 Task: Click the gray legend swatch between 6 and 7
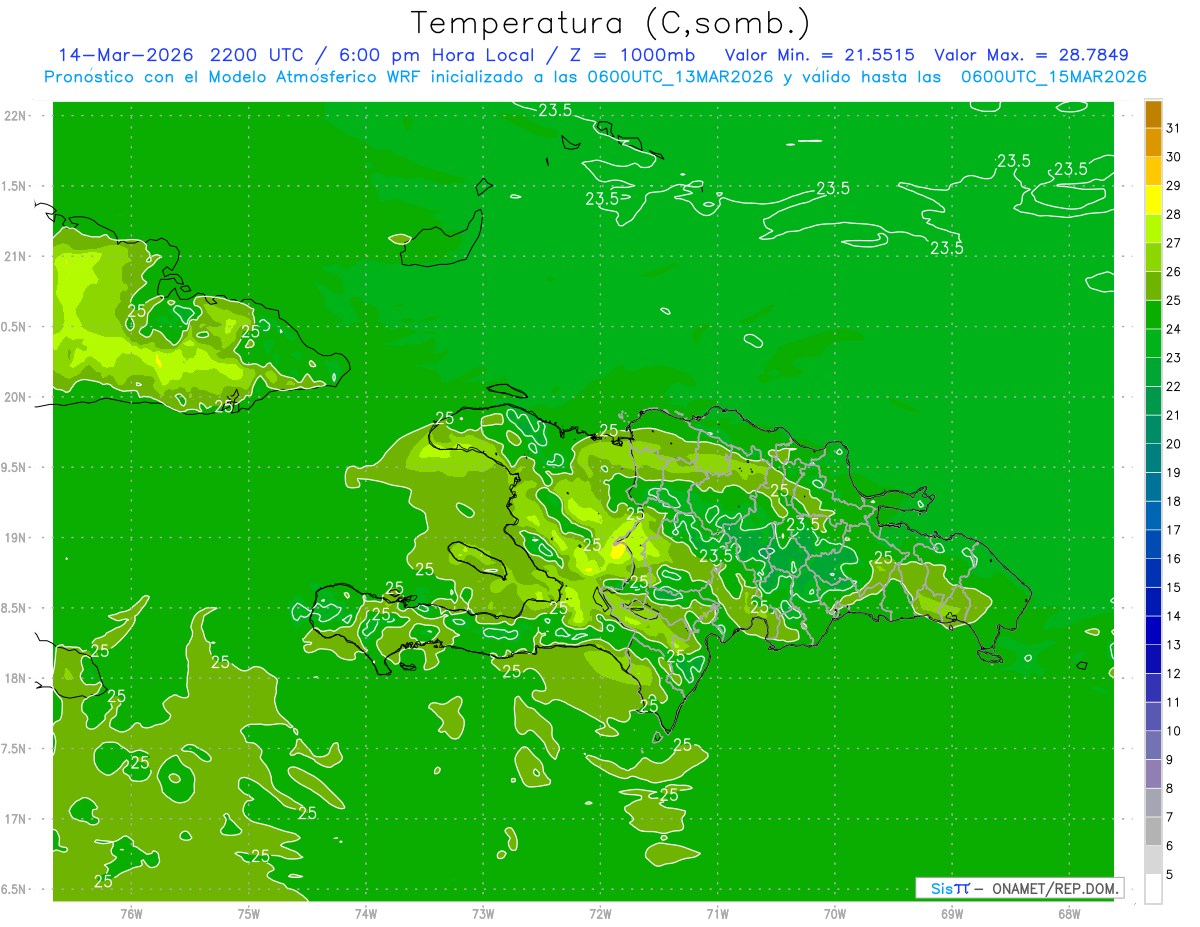point(1153,831)
